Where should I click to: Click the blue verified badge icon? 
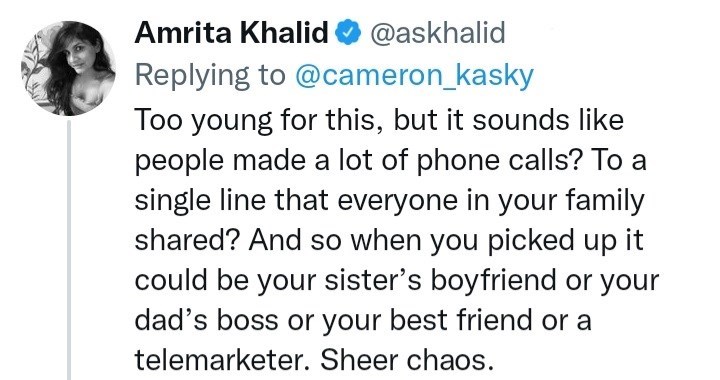point(349,33)
